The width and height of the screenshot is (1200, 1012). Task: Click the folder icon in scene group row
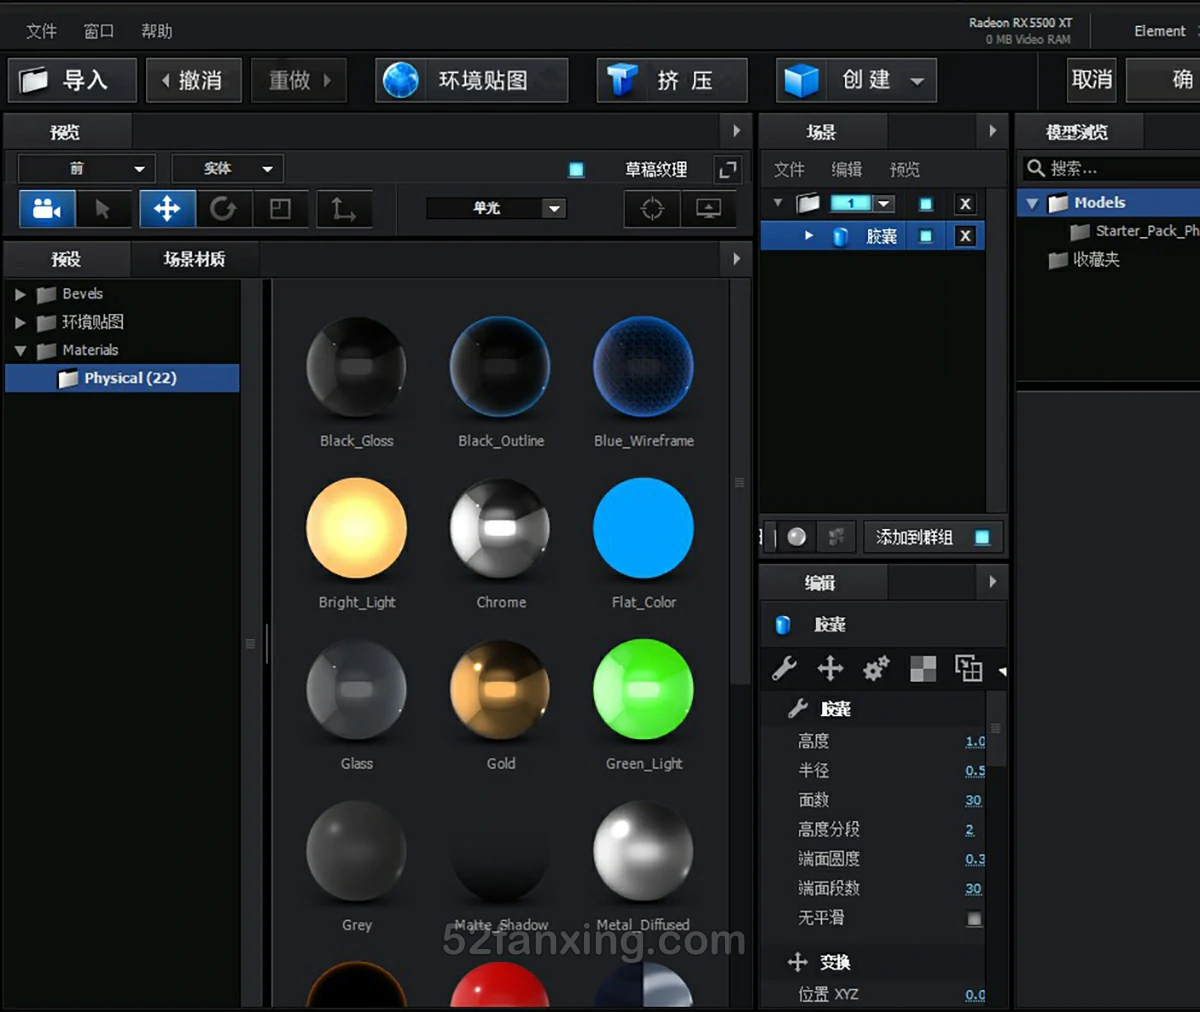point(808,203)
